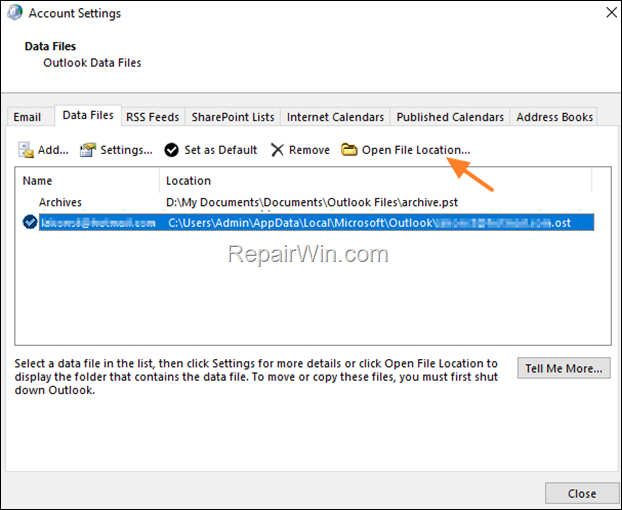
Task: Click the Add data file envelope icon
Action: click(x=26, y=150)
